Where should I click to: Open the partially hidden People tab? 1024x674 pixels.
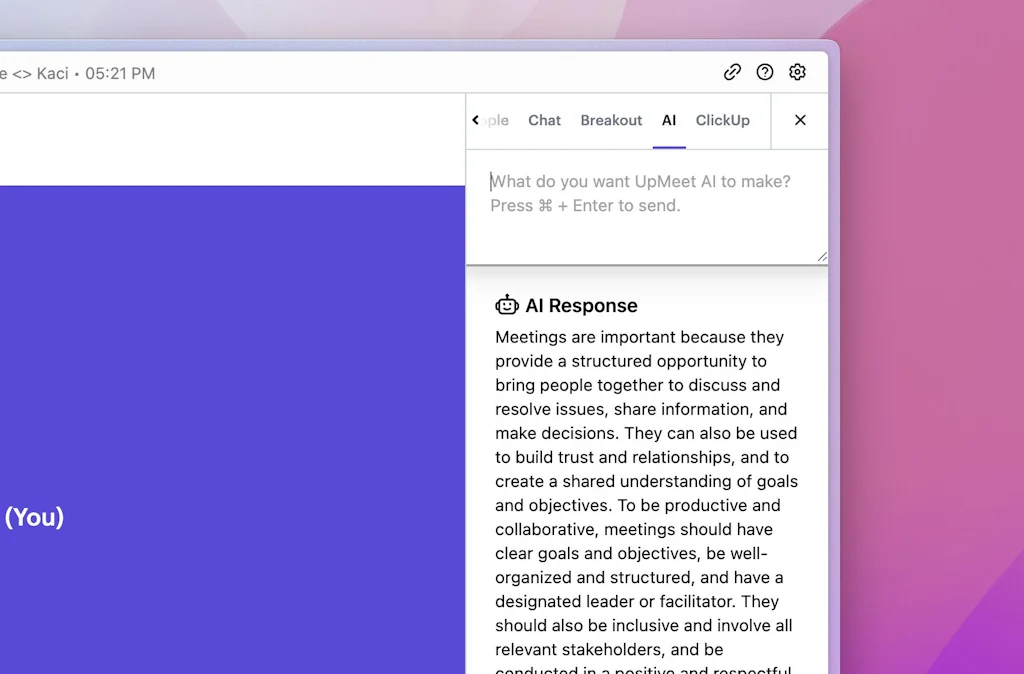click(x=497, y=120)
